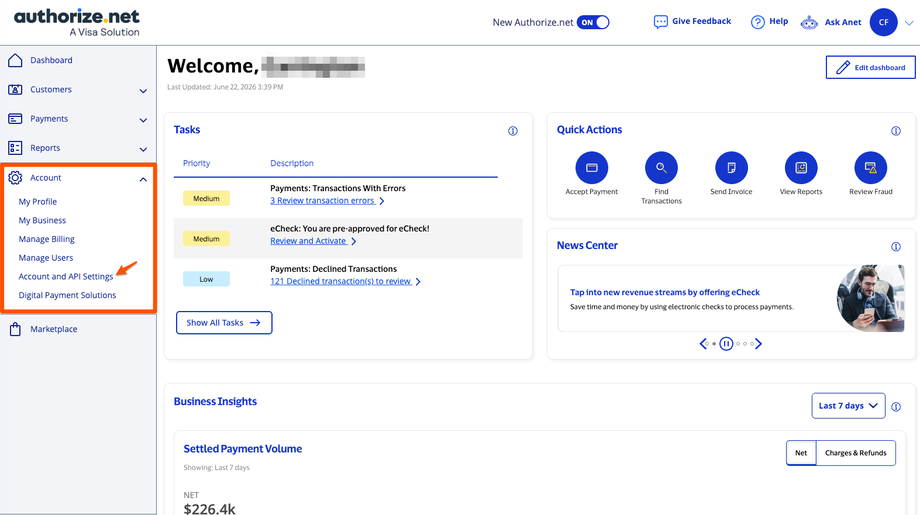The height and width of the screenshot is (515, 920).
Task: Select the Charges & Refunds toggle
Action: pos(855,453)
